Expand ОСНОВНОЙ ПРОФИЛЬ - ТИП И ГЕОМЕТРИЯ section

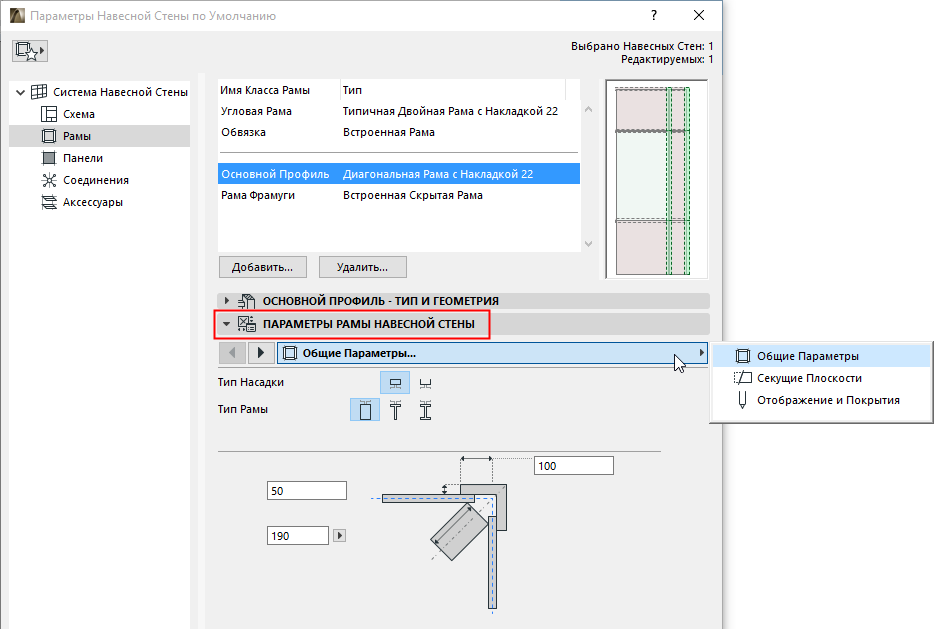226,299
